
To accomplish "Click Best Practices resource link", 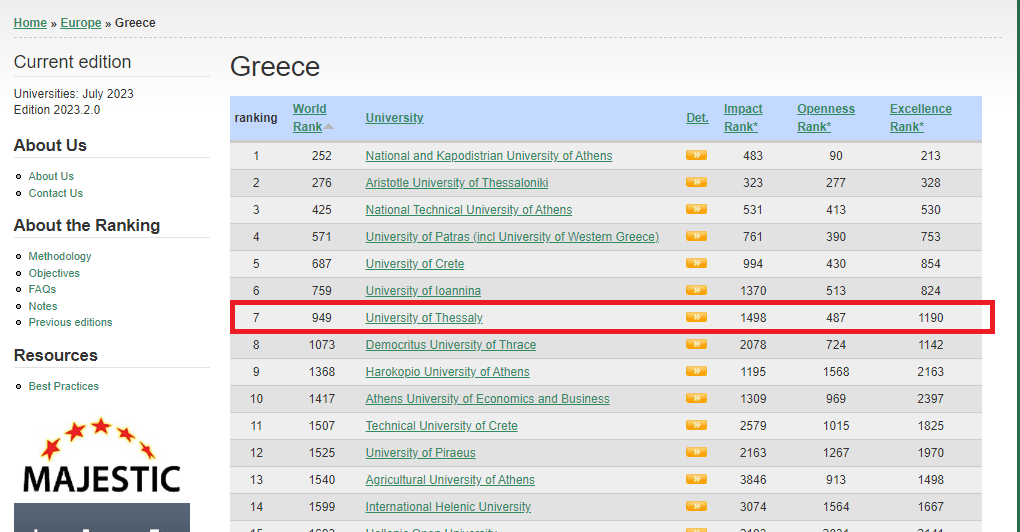I will tap(63, 386).
